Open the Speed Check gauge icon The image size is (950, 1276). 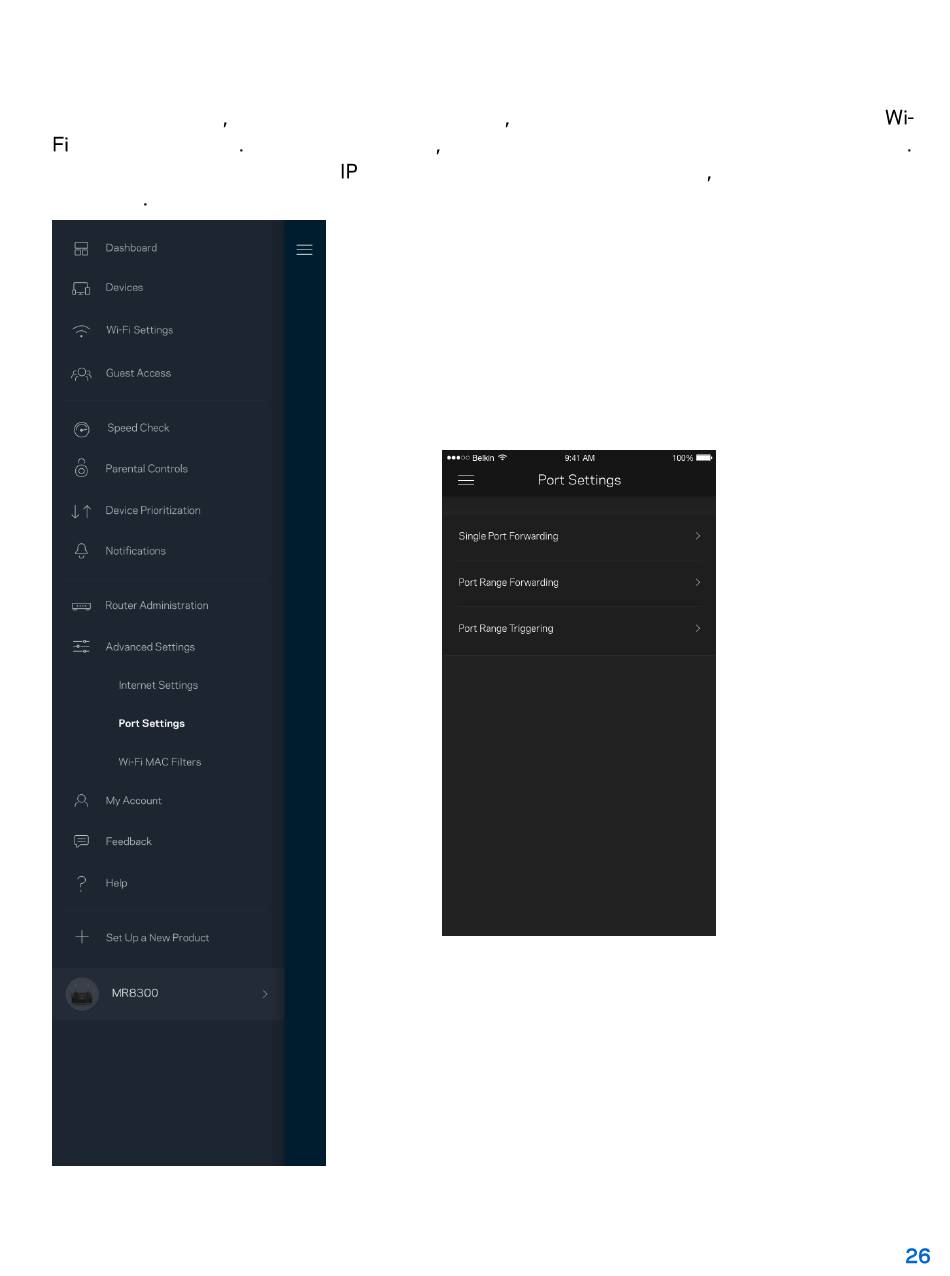[82, 429]
